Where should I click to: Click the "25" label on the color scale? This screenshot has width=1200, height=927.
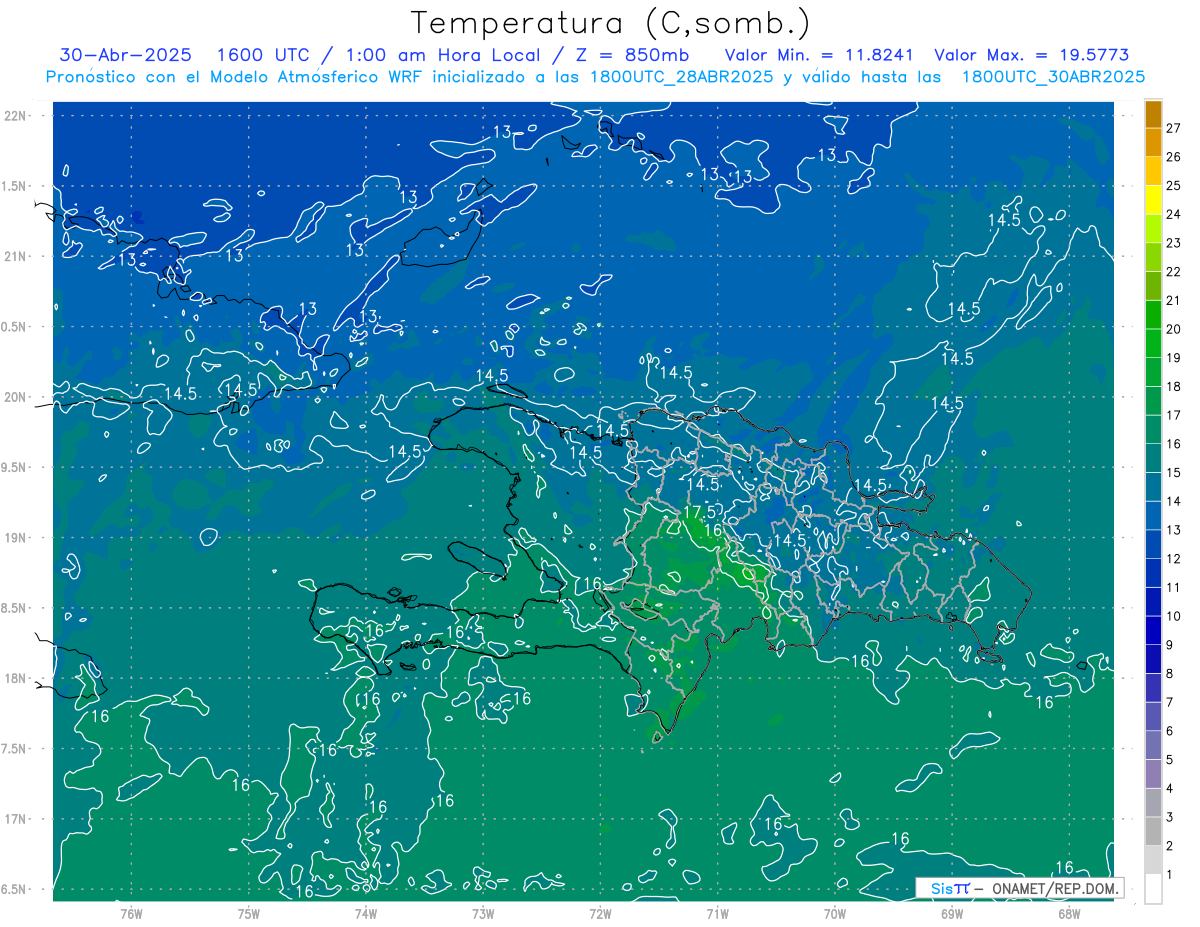(x=1174, y=186)
